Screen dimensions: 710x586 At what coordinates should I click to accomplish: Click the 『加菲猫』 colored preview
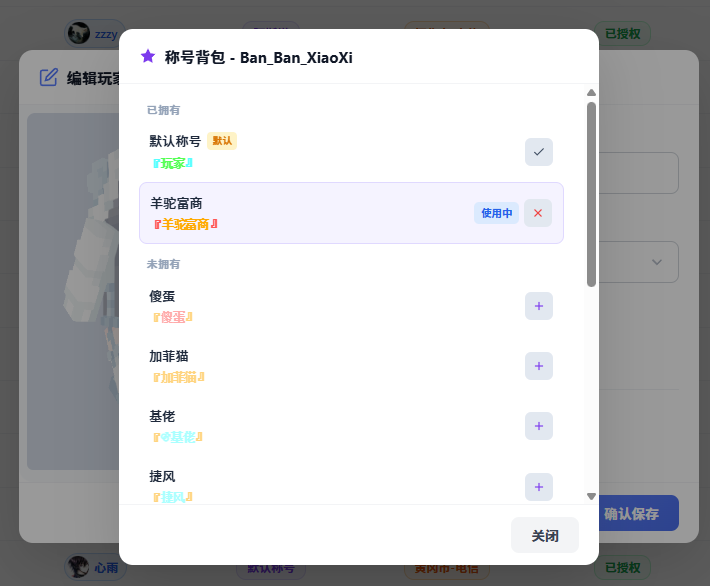click(179, 377)
